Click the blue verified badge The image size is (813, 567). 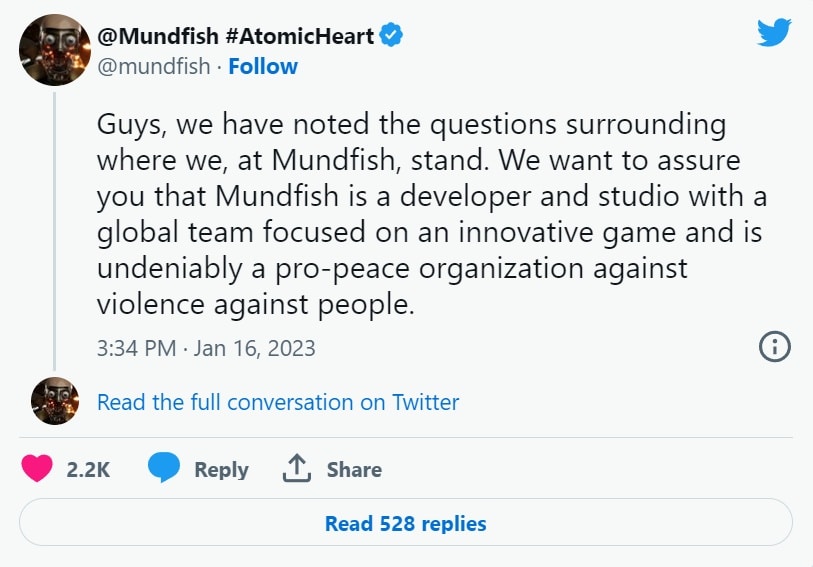(x=392, y=37)
